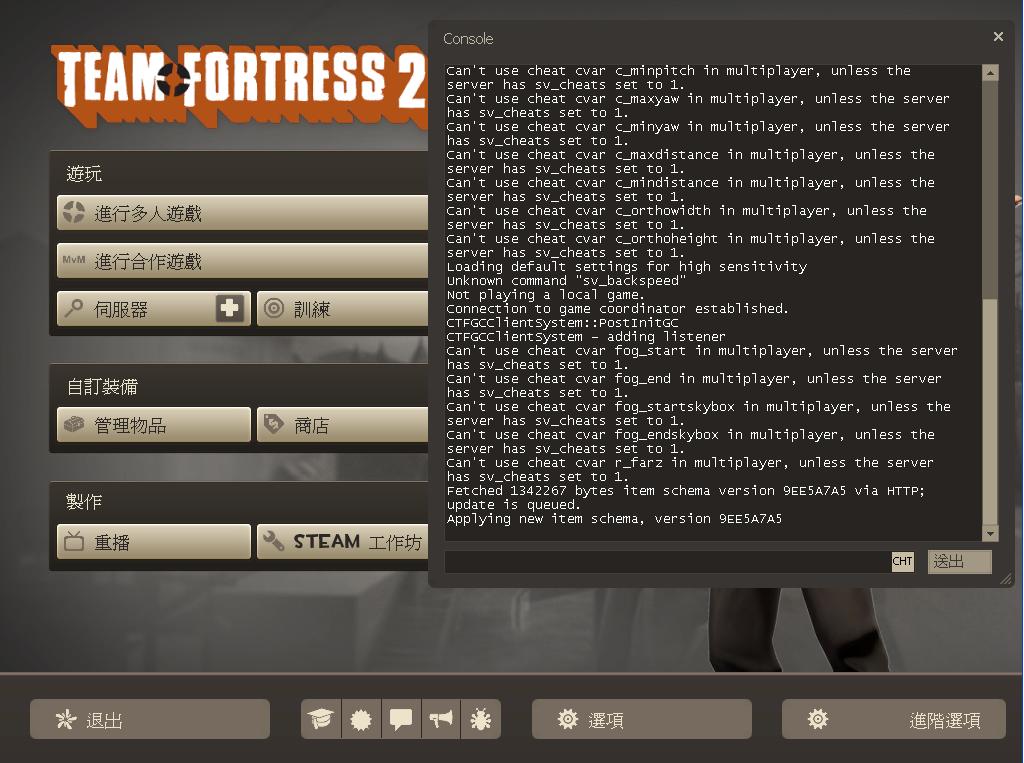Click line 'CTFGCClientSystem::PostInitGC'
This screenshot has height=763, width=1024.
tap(562, 323)
